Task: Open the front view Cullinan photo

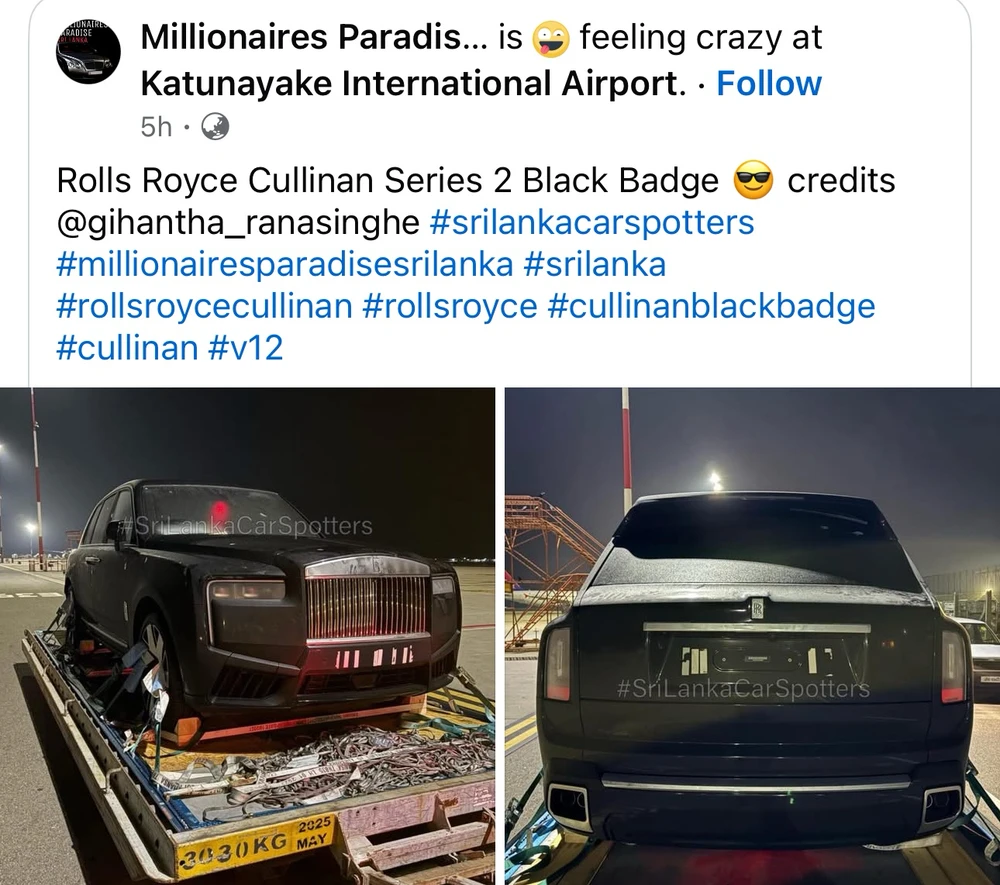Action: 247,636
